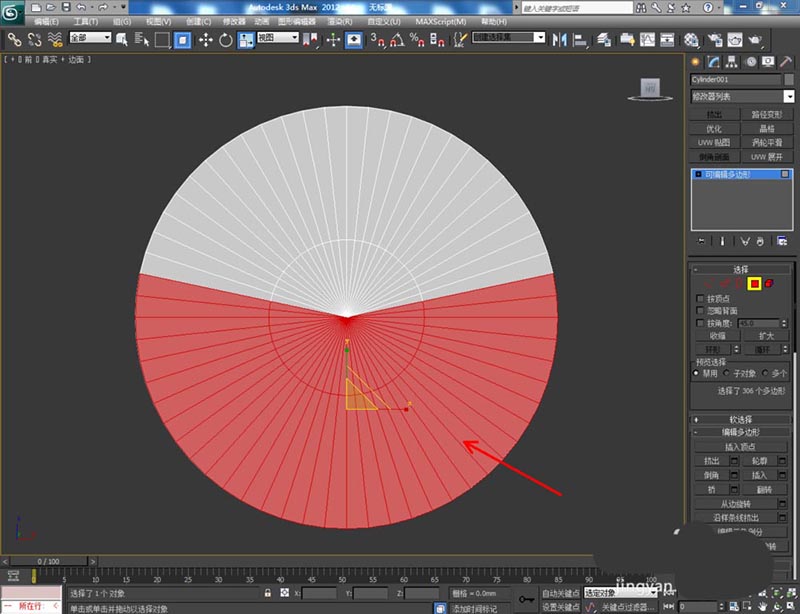Screen dimensions: 800x614
Task: Select the 子对象 preview radio button
Action: point(727,373)
